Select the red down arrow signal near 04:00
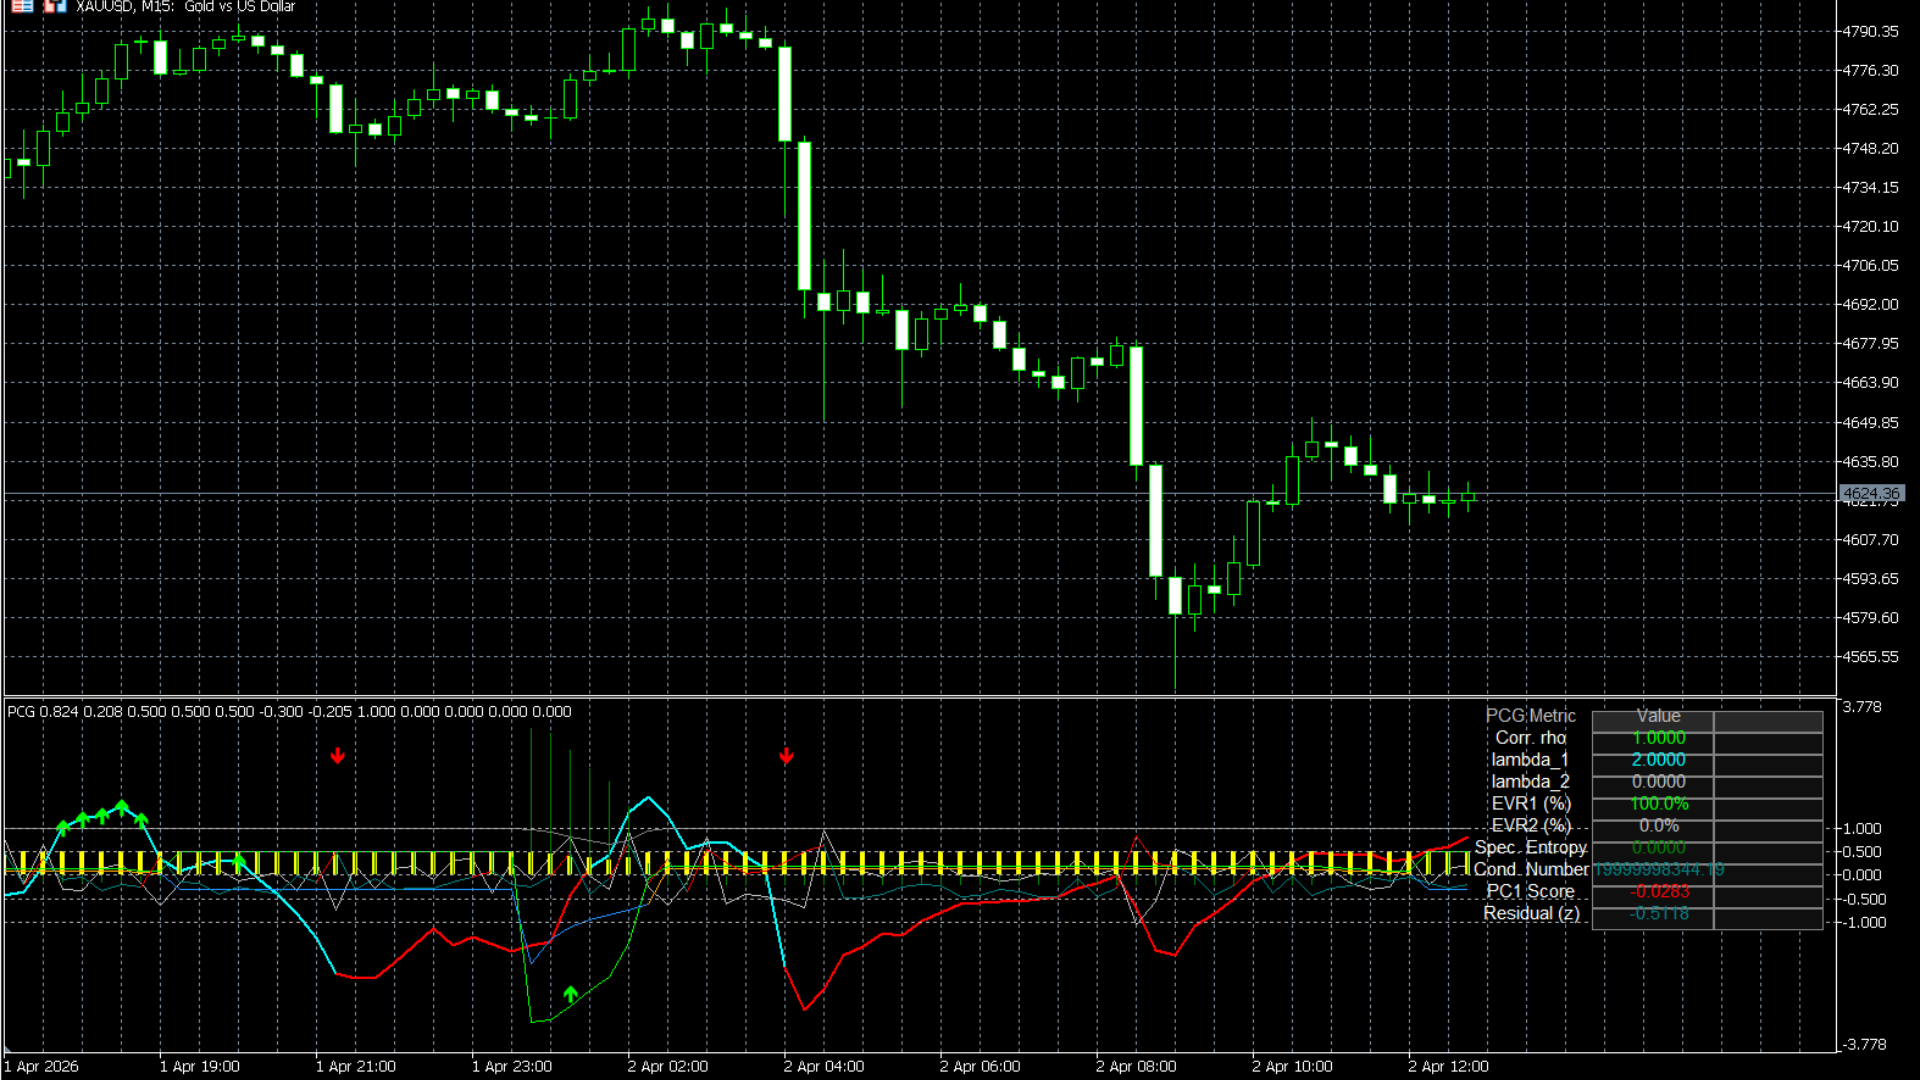1920x1080 pixels. (x=786, y=757)
